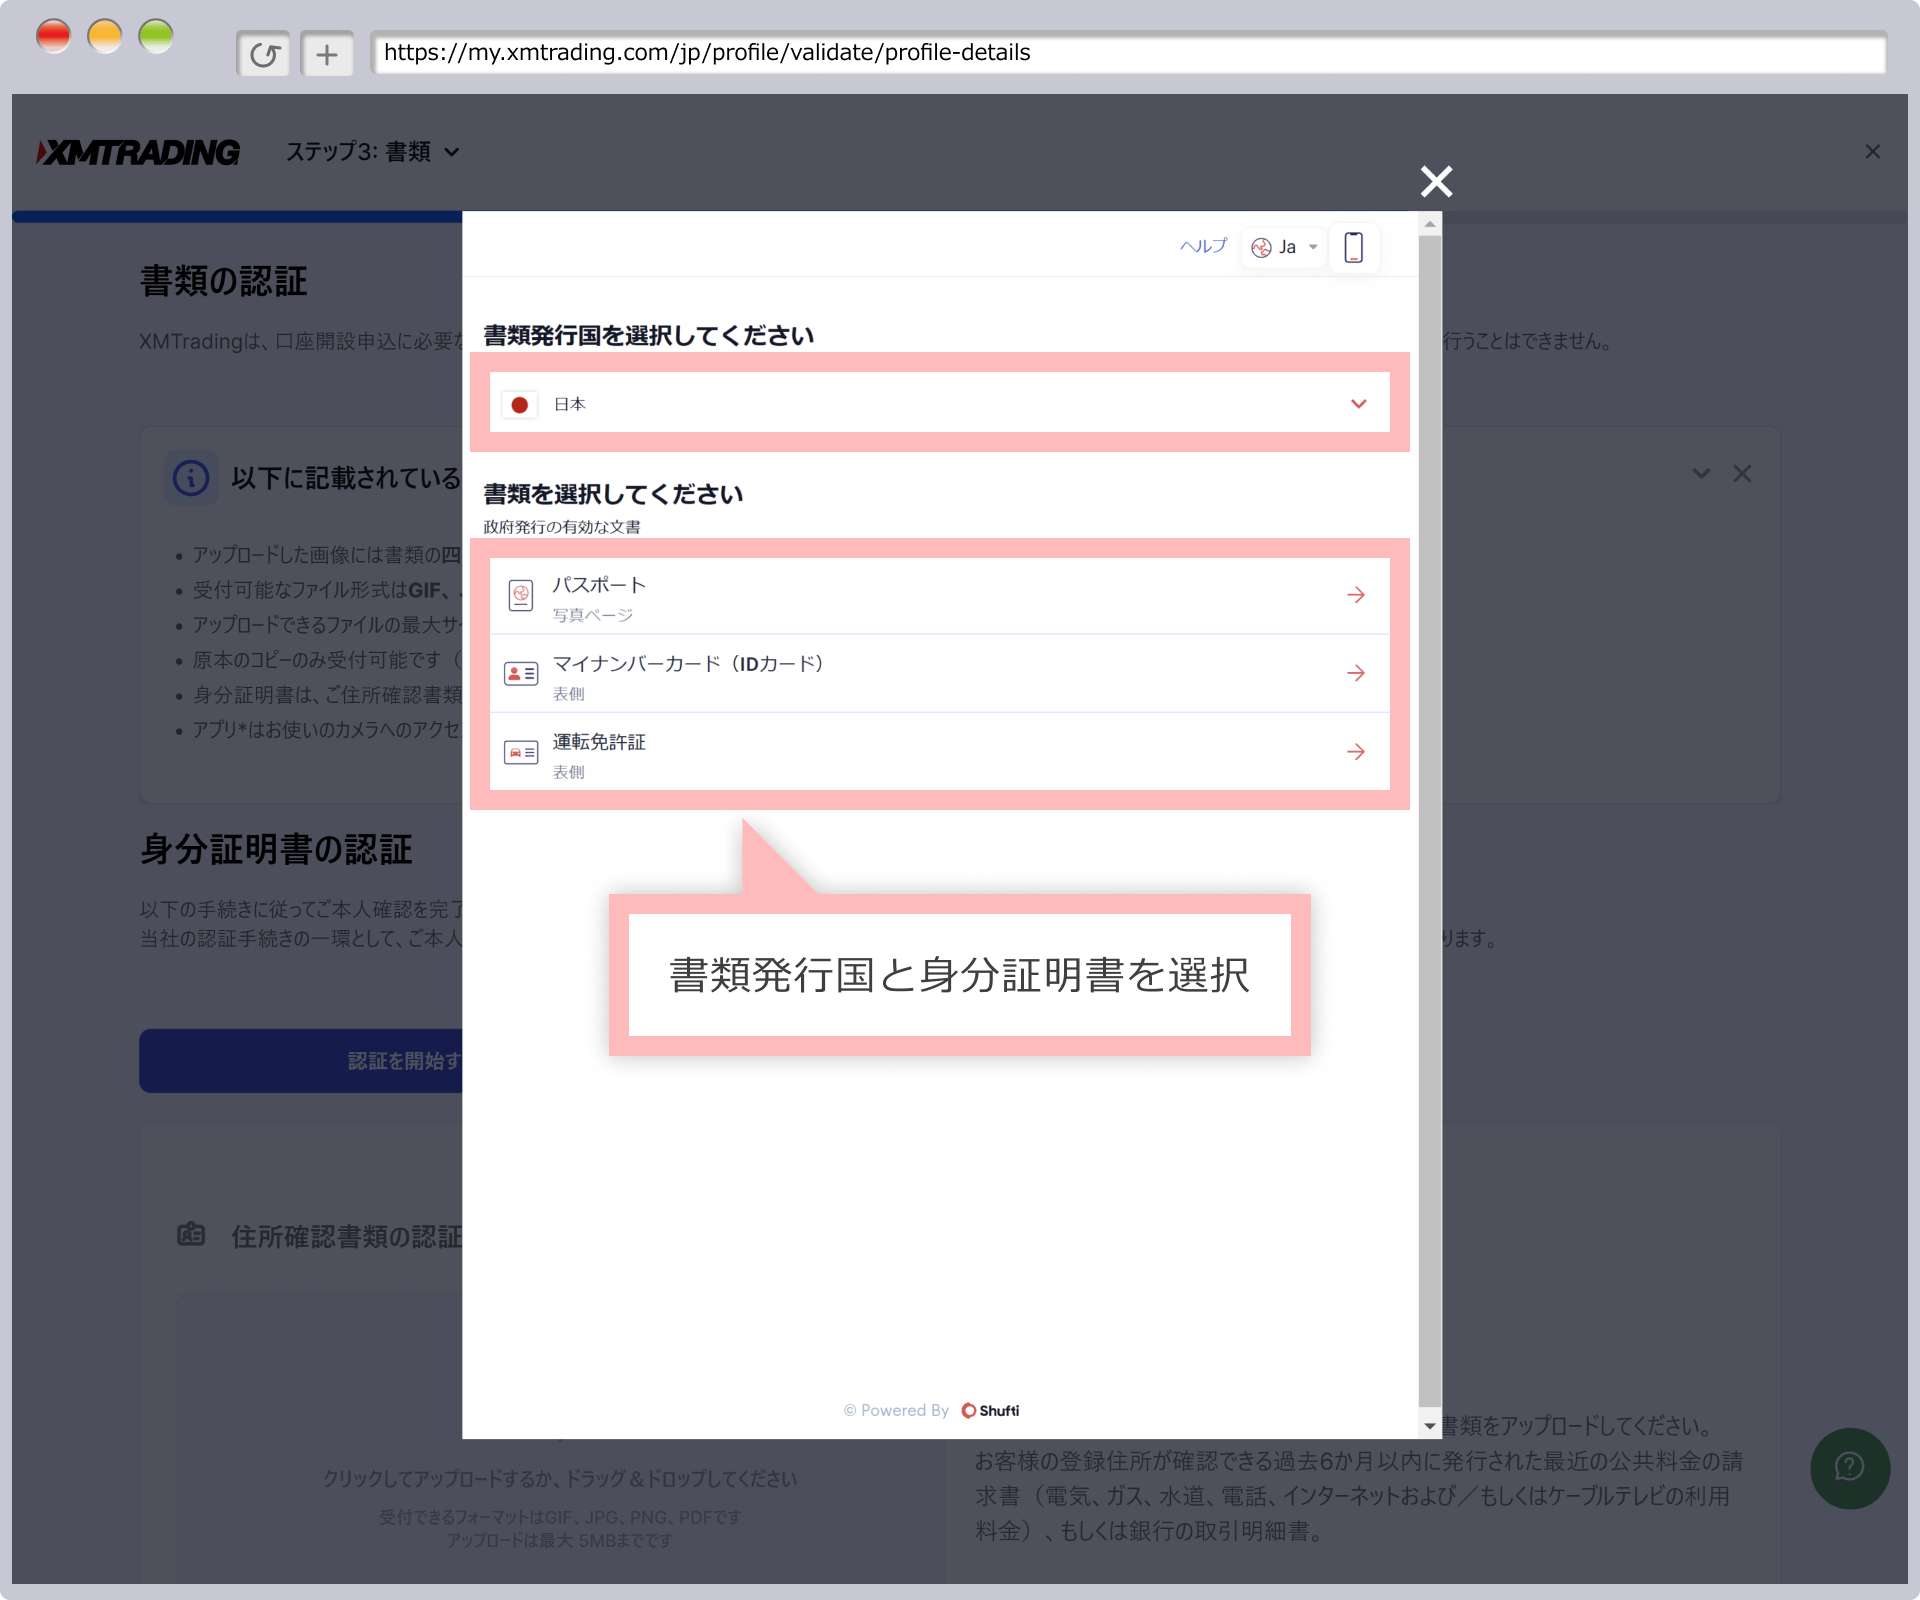This screenshot has width=1920, height=1600.
Task: Click the mobile phone icon in modal header
Action: click(1353, 247)
